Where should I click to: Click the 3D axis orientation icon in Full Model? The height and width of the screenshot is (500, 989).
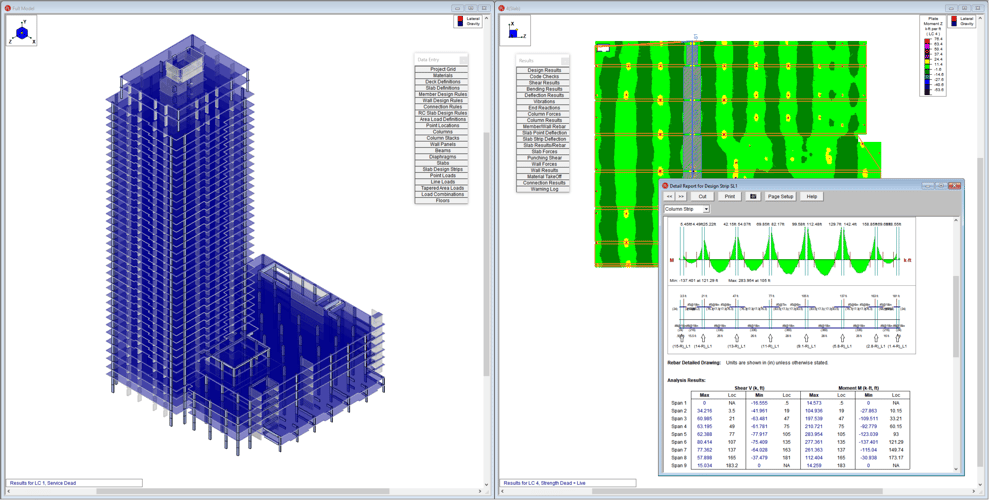point(21,31)
